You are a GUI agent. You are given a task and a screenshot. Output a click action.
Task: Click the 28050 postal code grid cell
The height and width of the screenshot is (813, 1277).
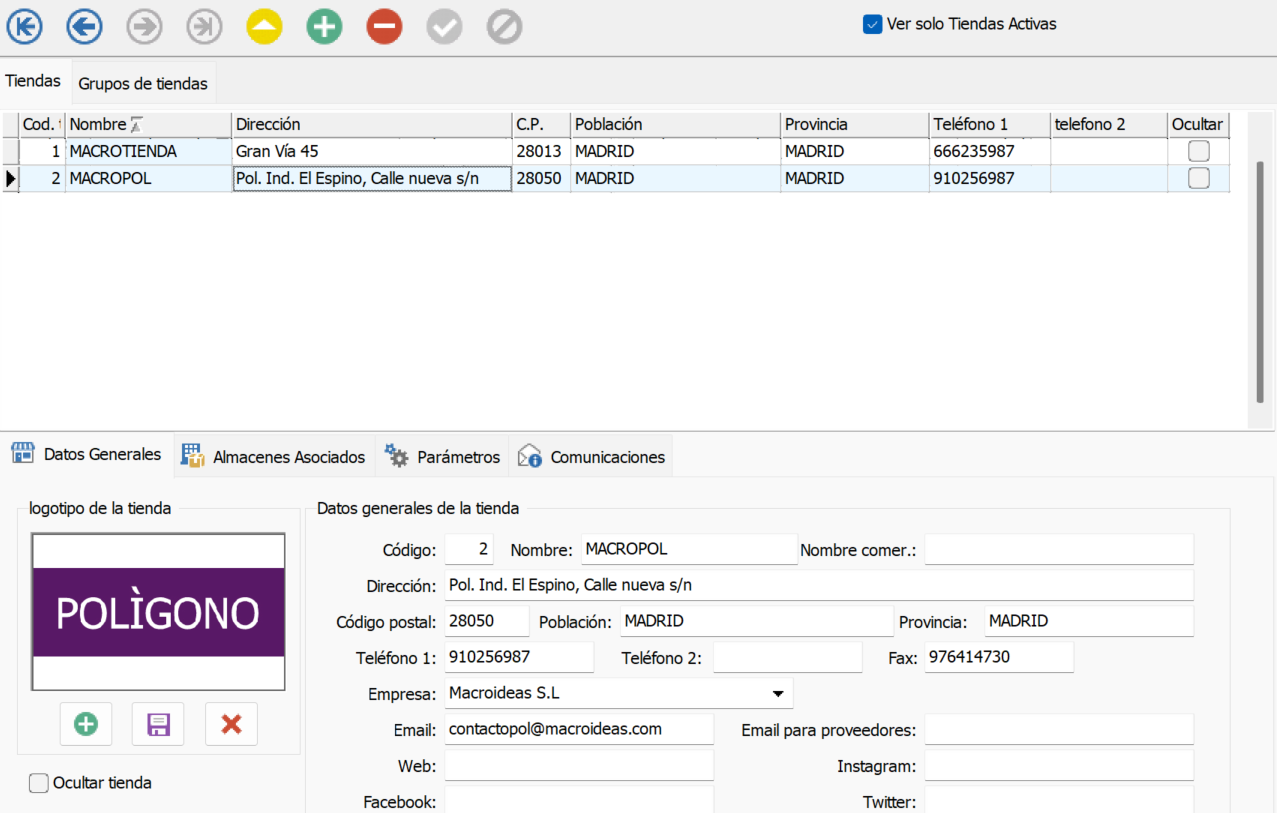click(541, 179)
